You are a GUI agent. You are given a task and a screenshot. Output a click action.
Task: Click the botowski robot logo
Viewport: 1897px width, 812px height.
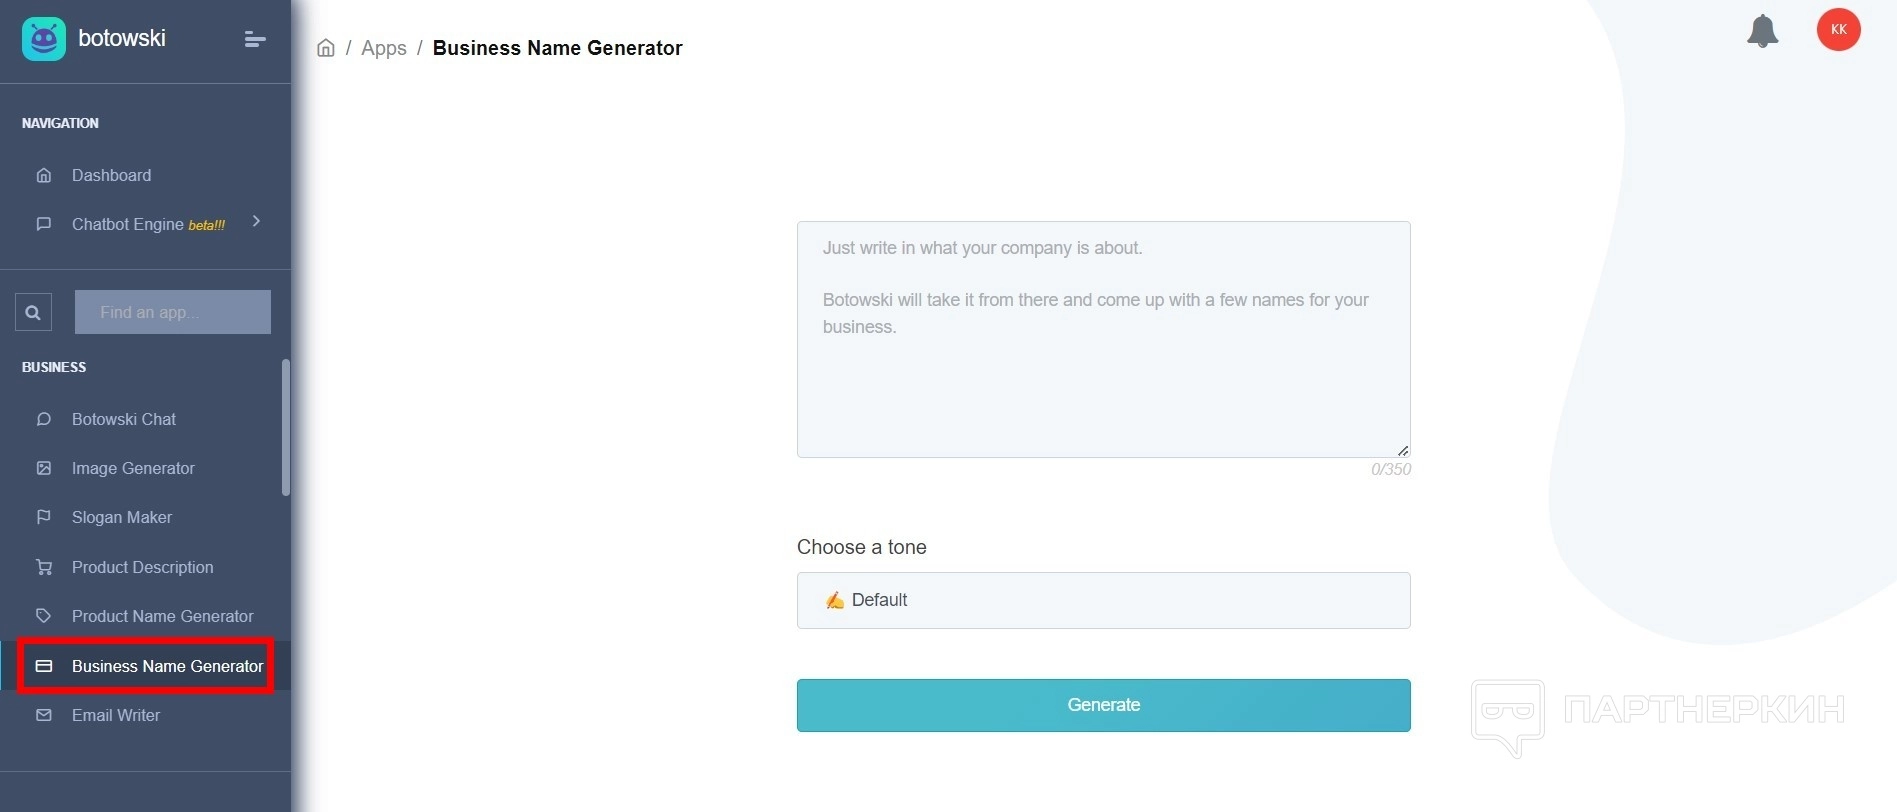[44, 39]
